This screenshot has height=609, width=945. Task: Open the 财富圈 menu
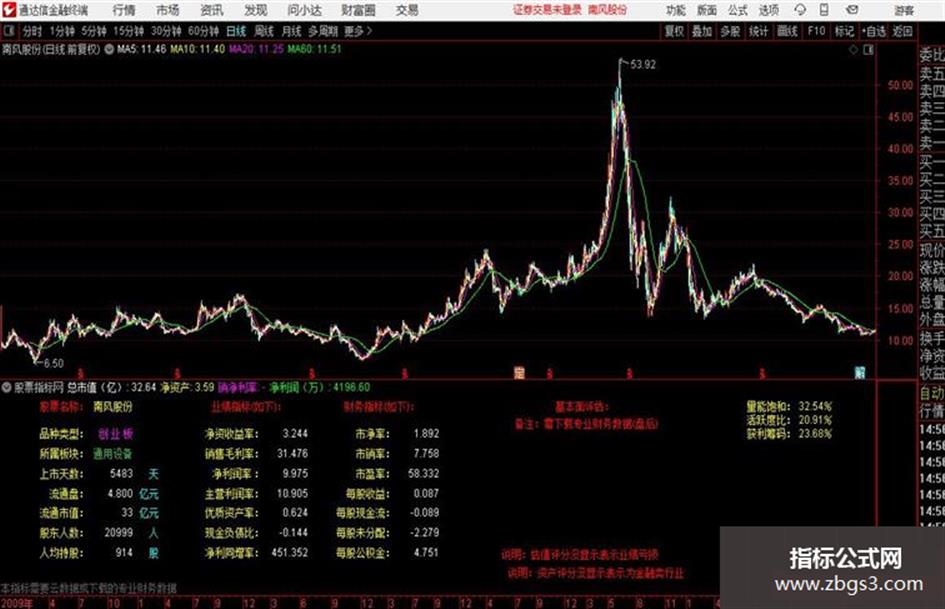click(x=358, y=10)
